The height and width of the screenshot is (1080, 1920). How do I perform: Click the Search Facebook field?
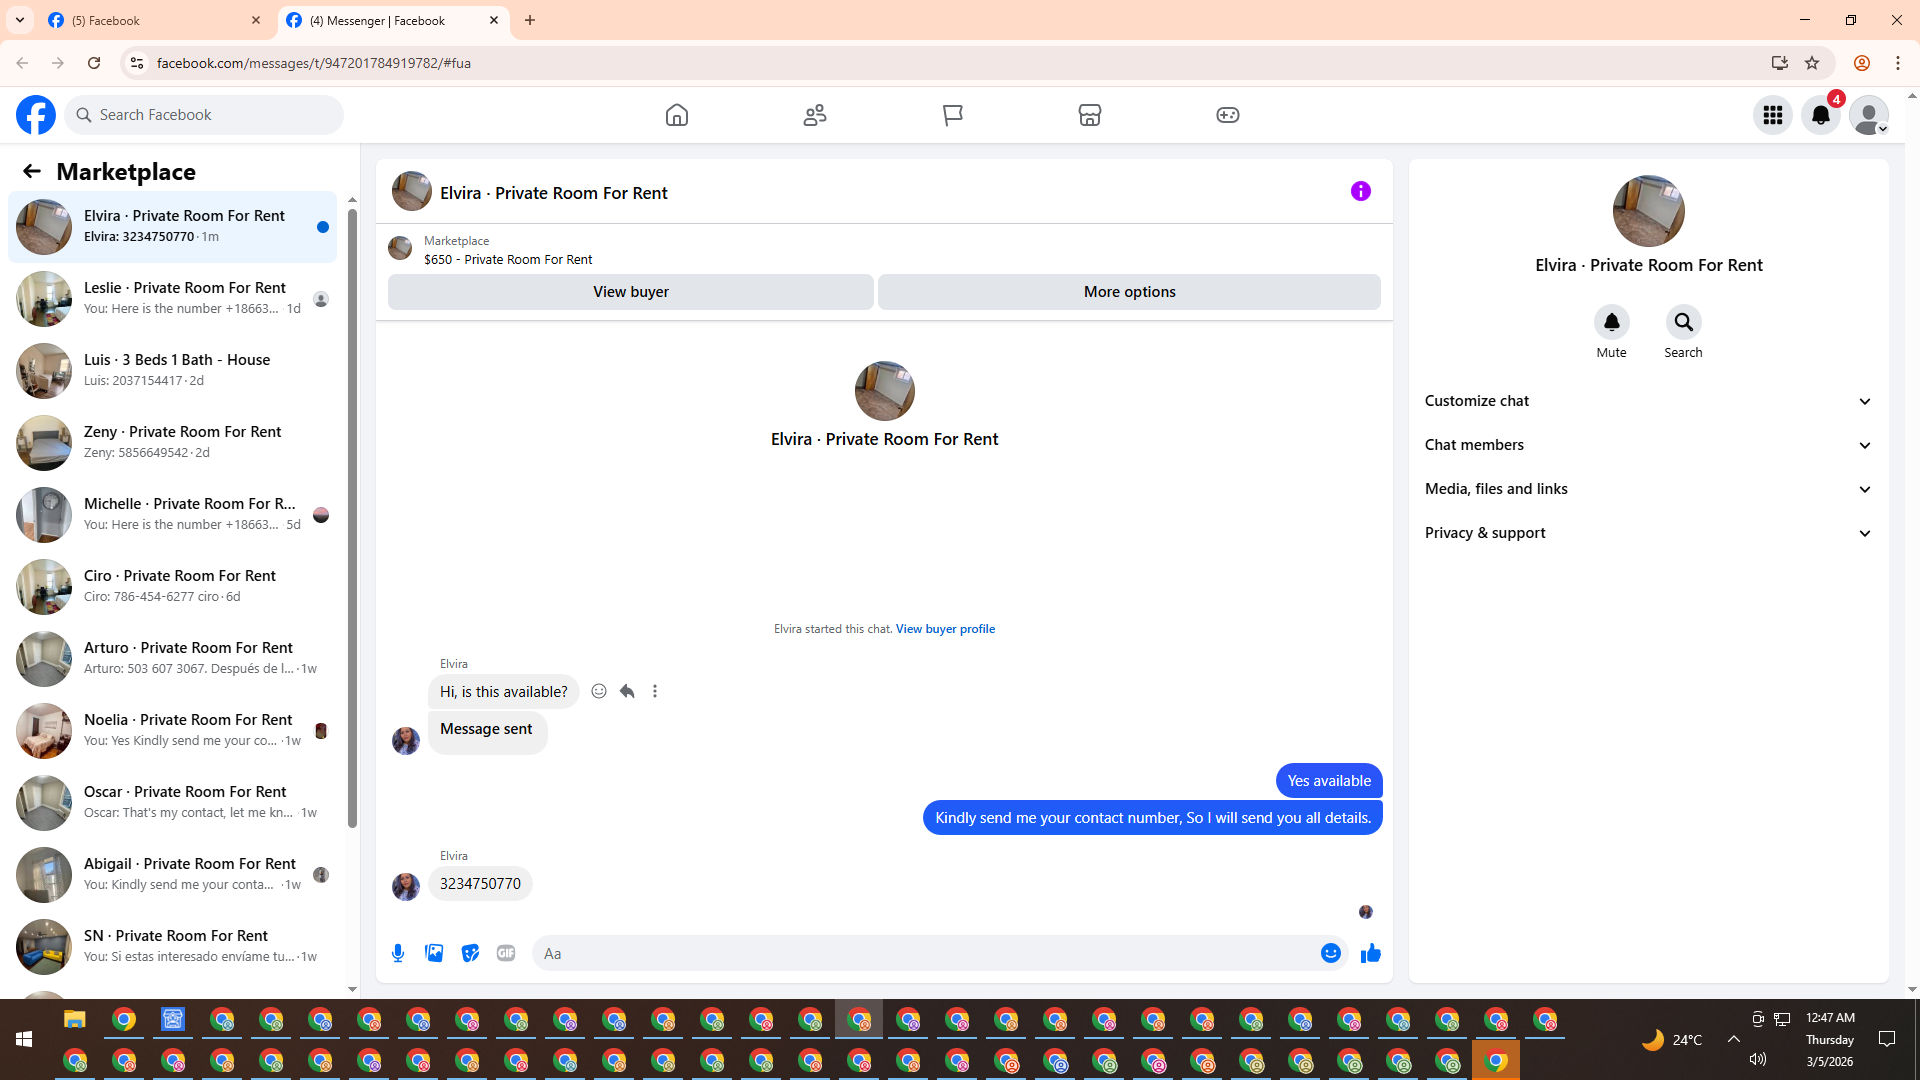[x=204, y=115]
